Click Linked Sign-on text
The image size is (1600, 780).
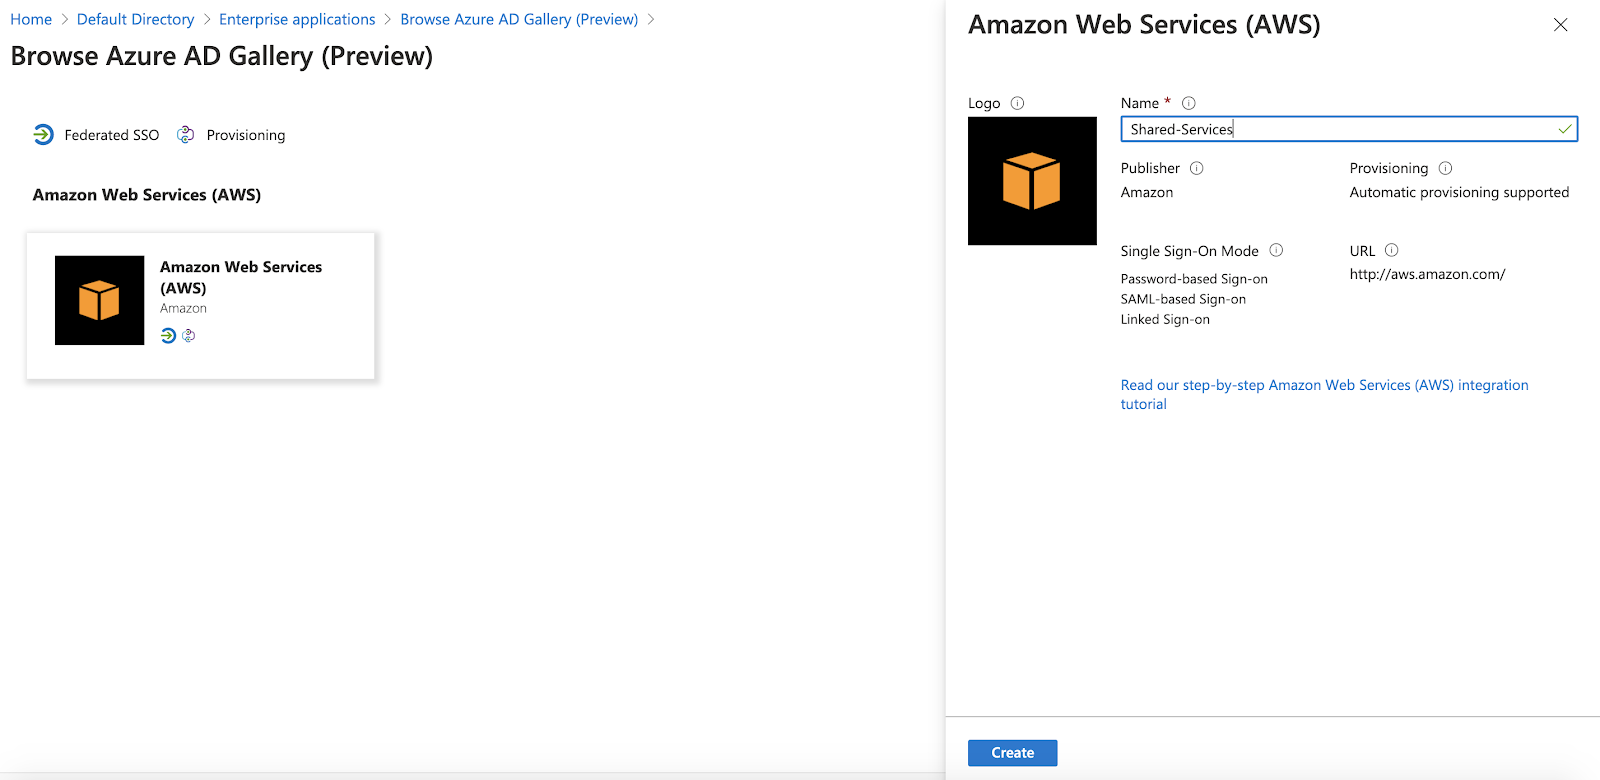tap(1165, 319)
